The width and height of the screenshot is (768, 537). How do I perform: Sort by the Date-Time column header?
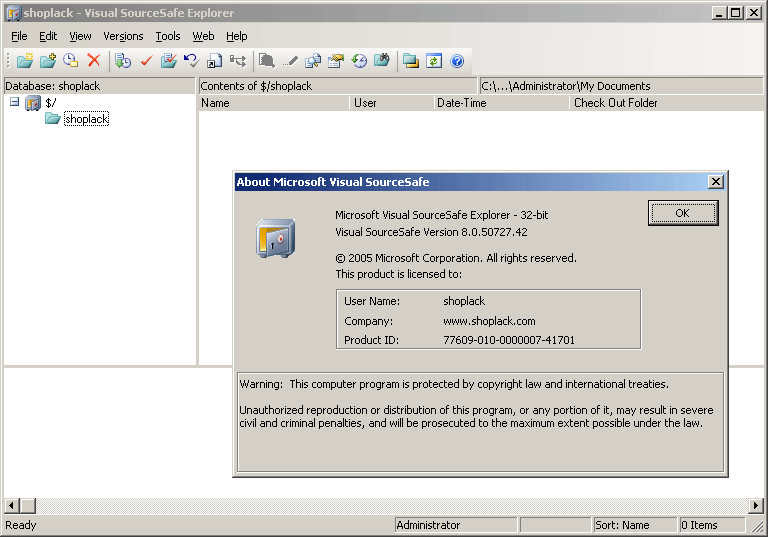(502, 103)
